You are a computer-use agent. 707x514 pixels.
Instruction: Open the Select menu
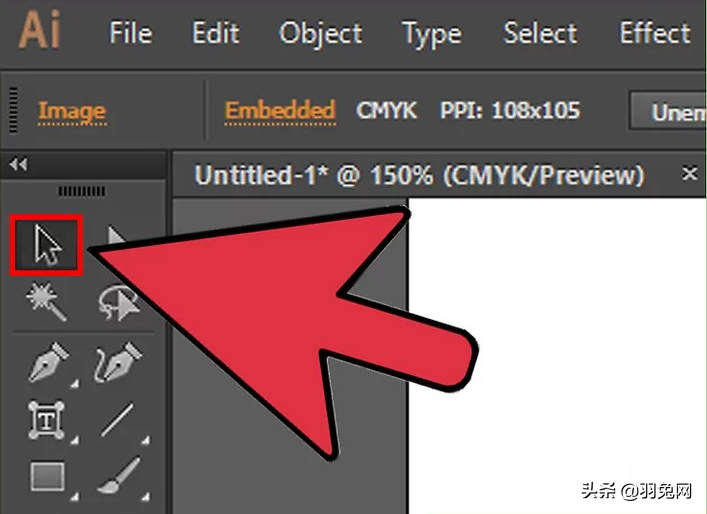tap(540, 33)
